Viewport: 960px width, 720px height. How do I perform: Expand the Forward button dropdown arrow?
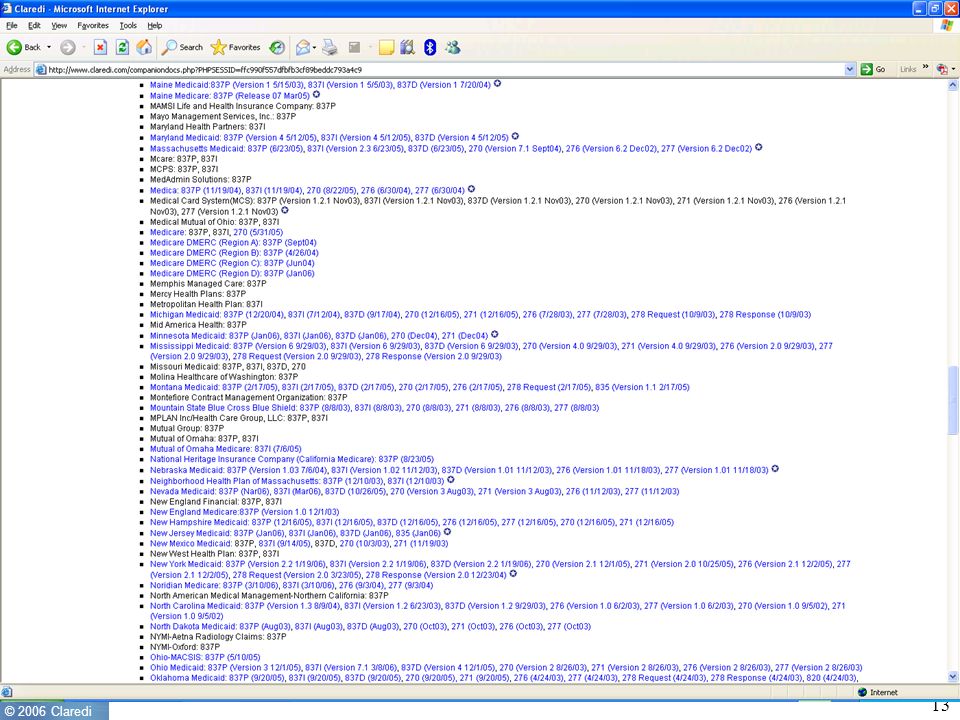coord(82,47)
